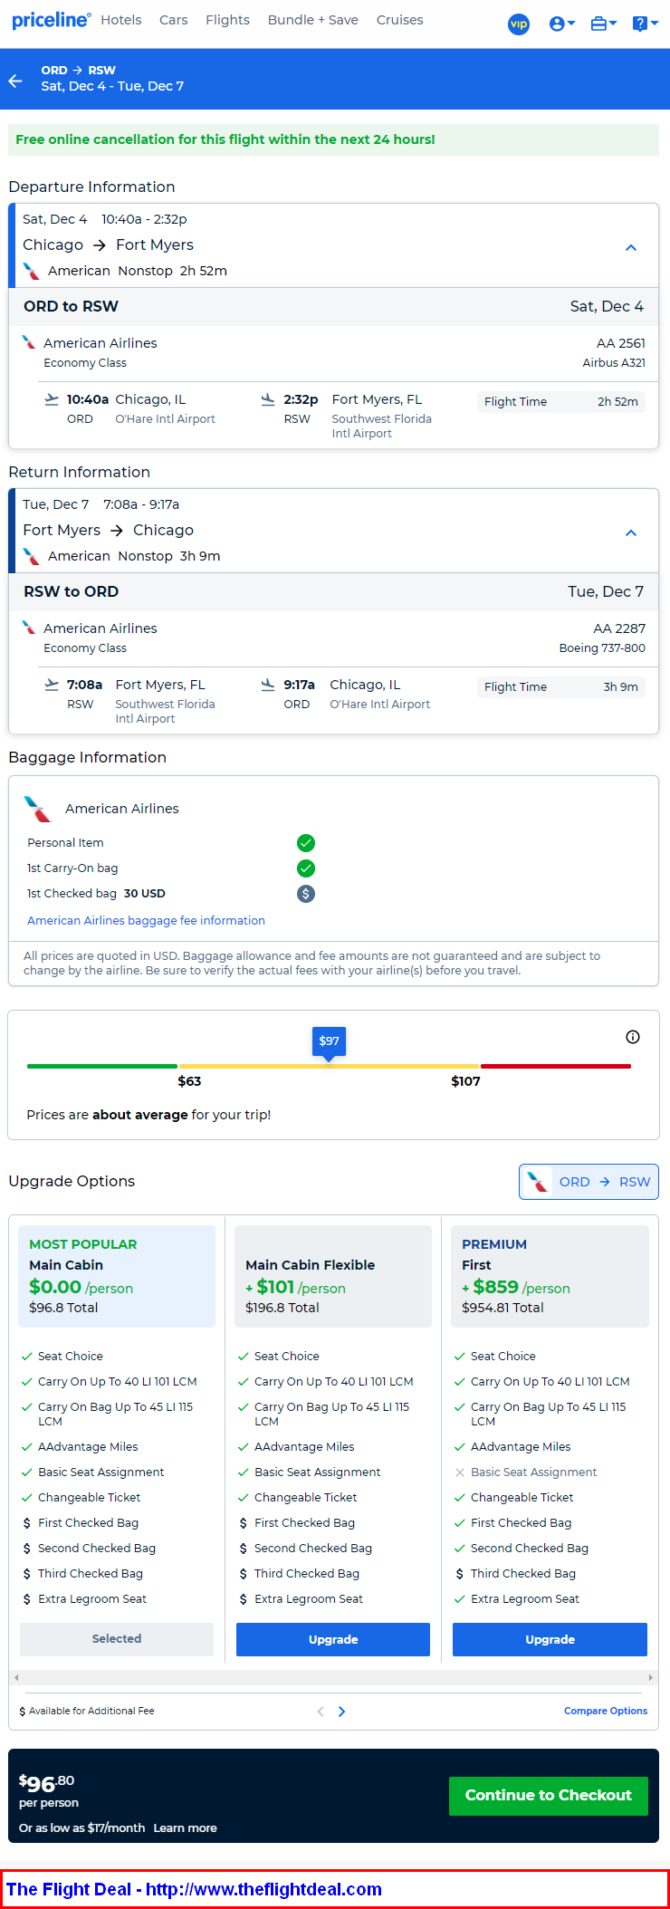Click Continue to Checkout button
The width and height of the screenshot is (670, 1909).
tap(548, 1795)
